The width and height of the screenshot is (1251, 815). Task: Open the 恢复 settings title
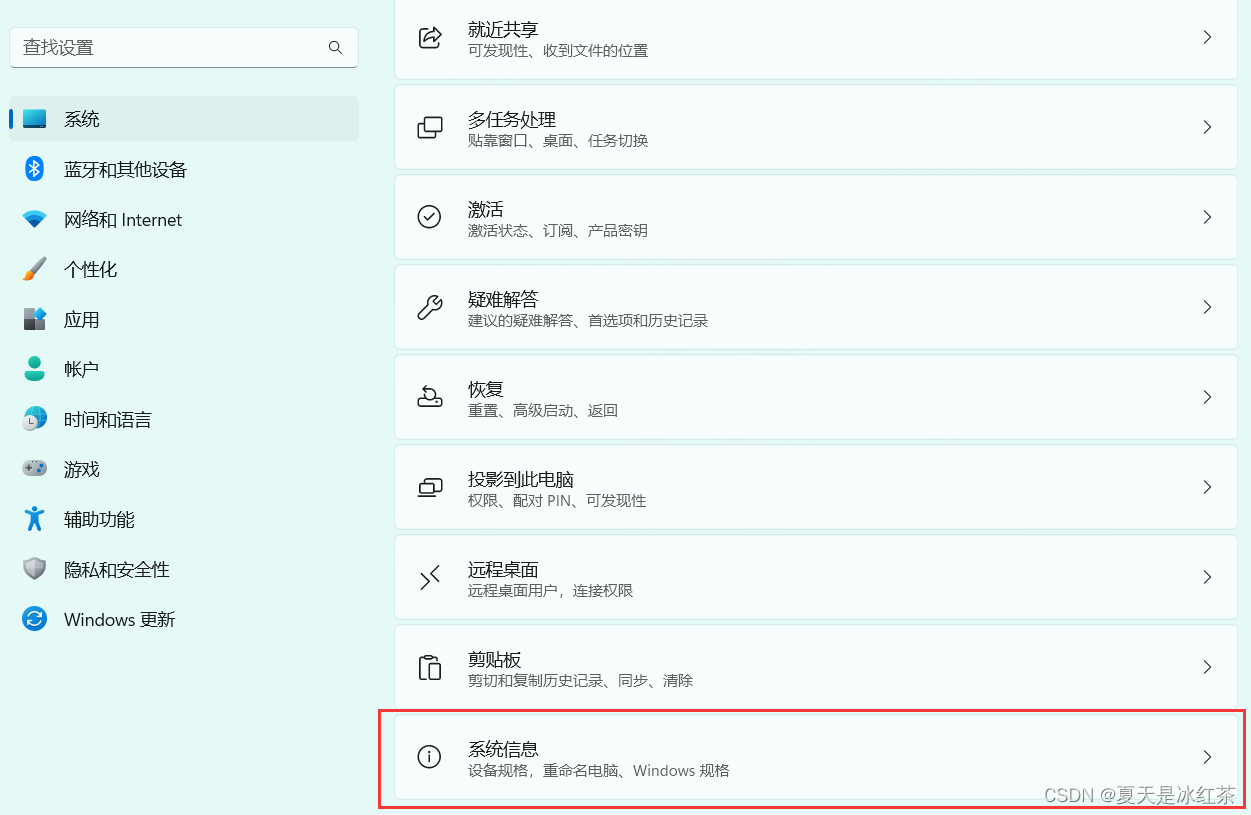(486, 390)
